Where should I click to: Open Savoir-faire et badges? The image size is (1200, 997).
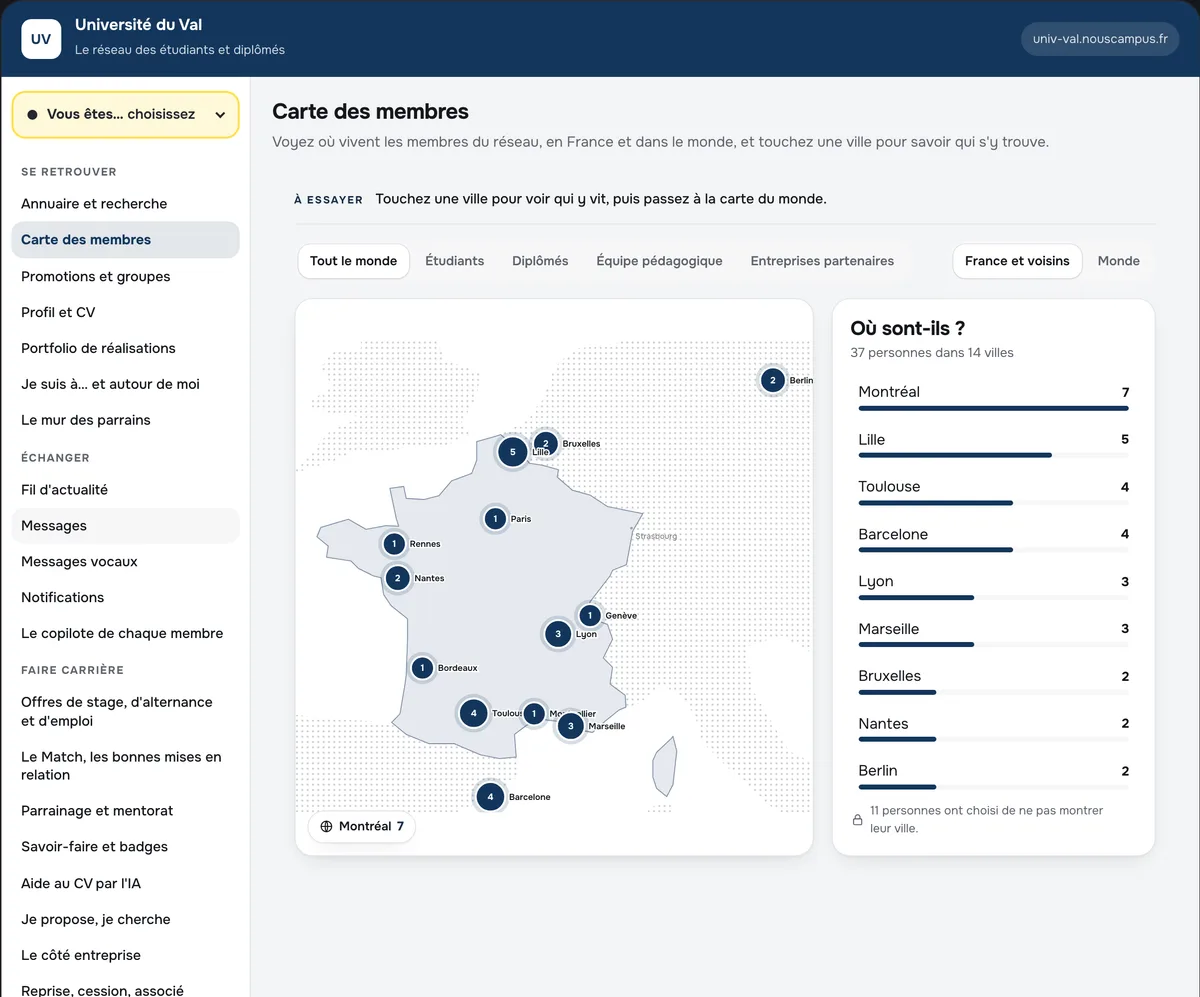click(x=125, y=846)
